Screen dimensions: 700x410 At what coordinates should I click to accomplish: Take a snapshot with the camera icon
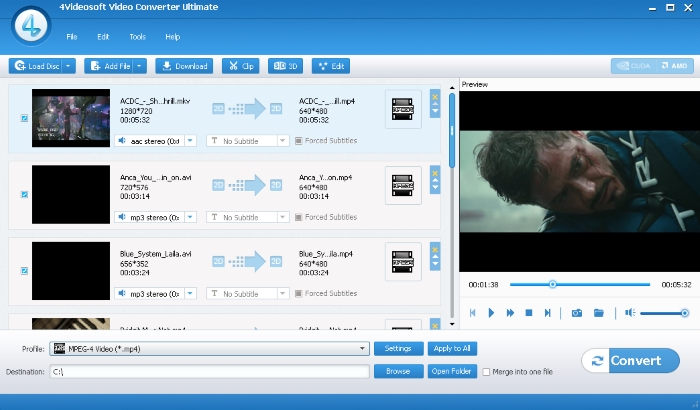coord(577,313)
